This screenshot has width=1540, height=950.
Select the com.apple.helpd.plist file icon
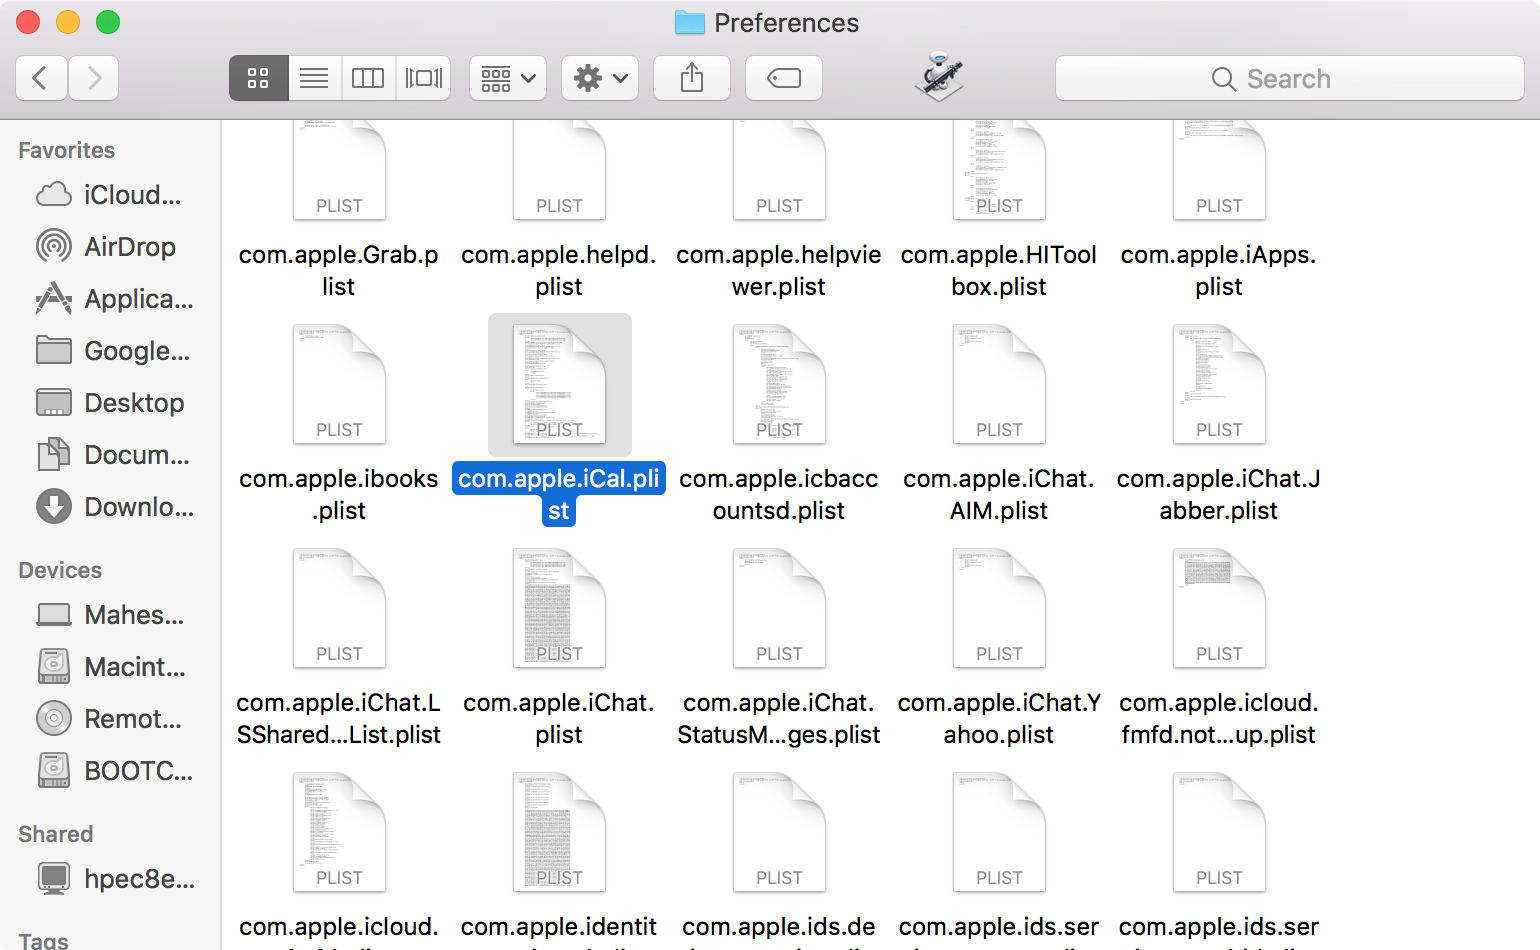(x=559, y=170)
